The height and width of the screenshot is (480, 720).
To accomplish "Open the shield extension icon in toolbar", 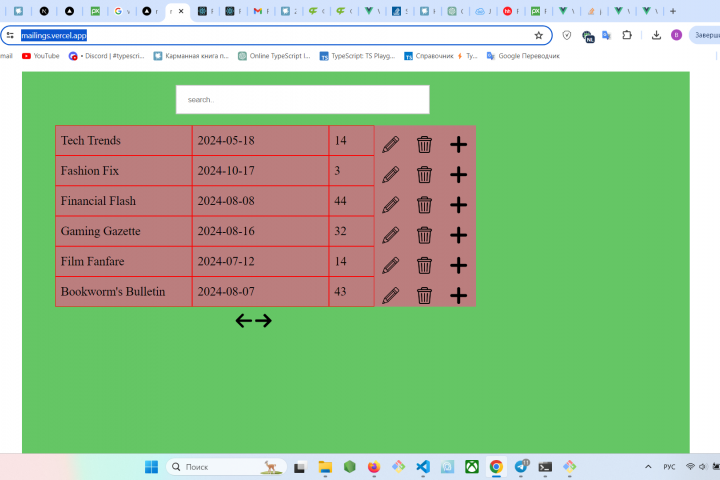I will click(567, 35).
